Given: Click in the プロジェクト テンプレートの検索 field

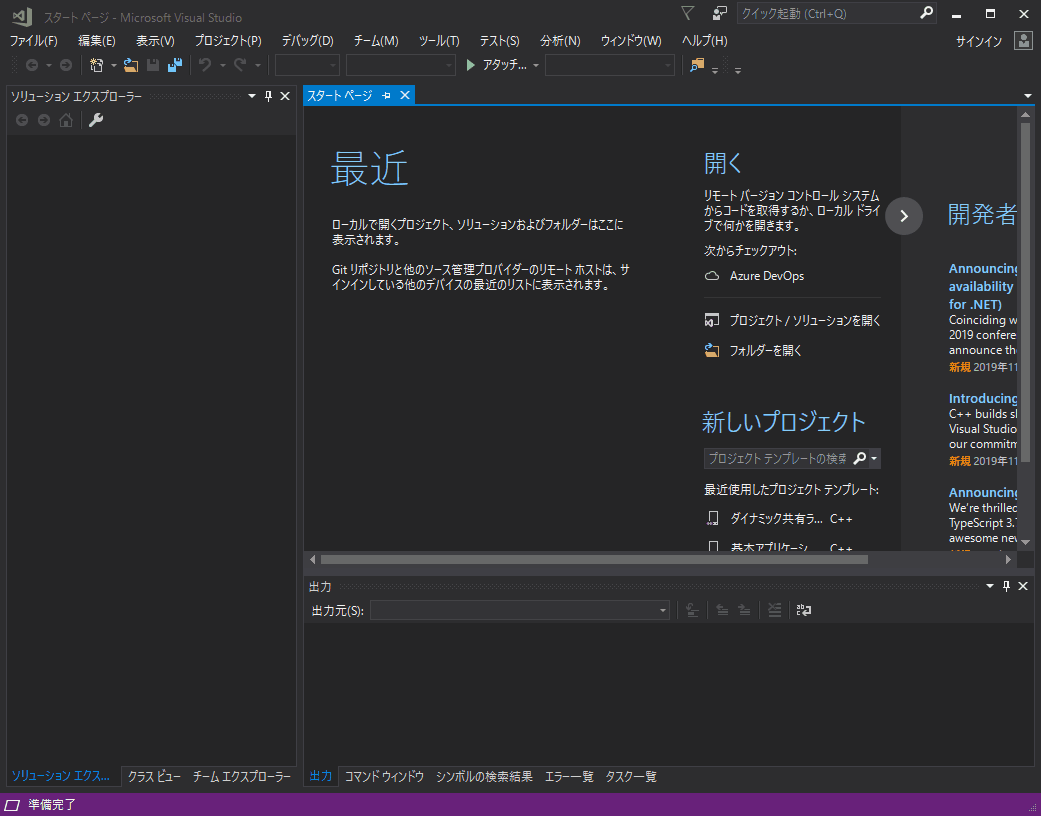Looking at the screenshot, I should pyautogui.click(x=777, y=458).
